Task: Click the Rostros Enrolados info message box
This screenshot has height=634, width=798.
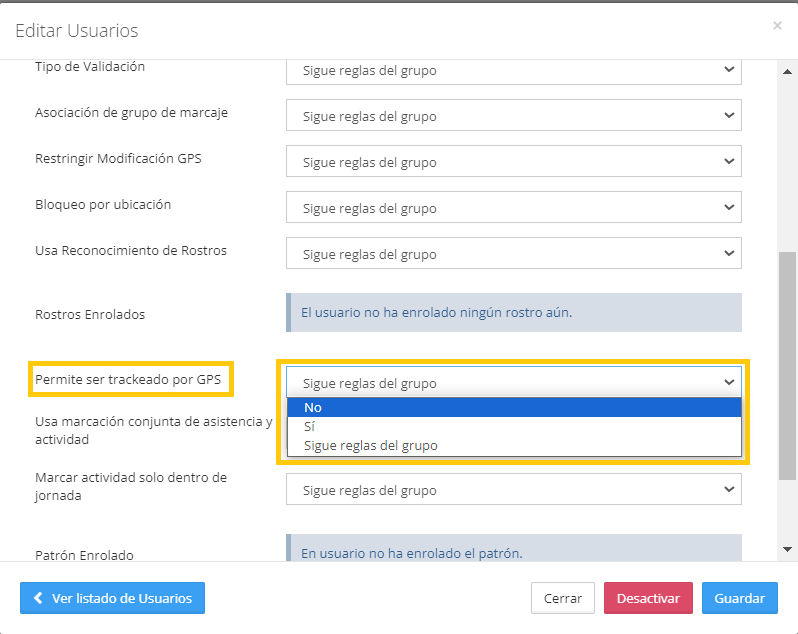Action: (513, 312)
